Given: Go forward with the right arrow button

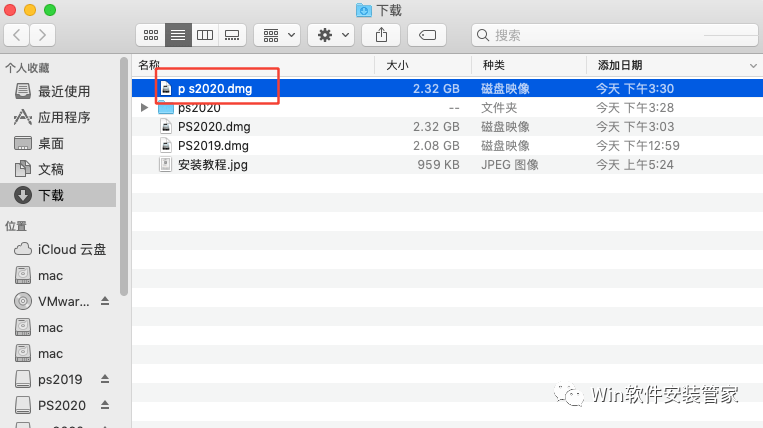Looking at the screenshot, I should coord(42,35).
